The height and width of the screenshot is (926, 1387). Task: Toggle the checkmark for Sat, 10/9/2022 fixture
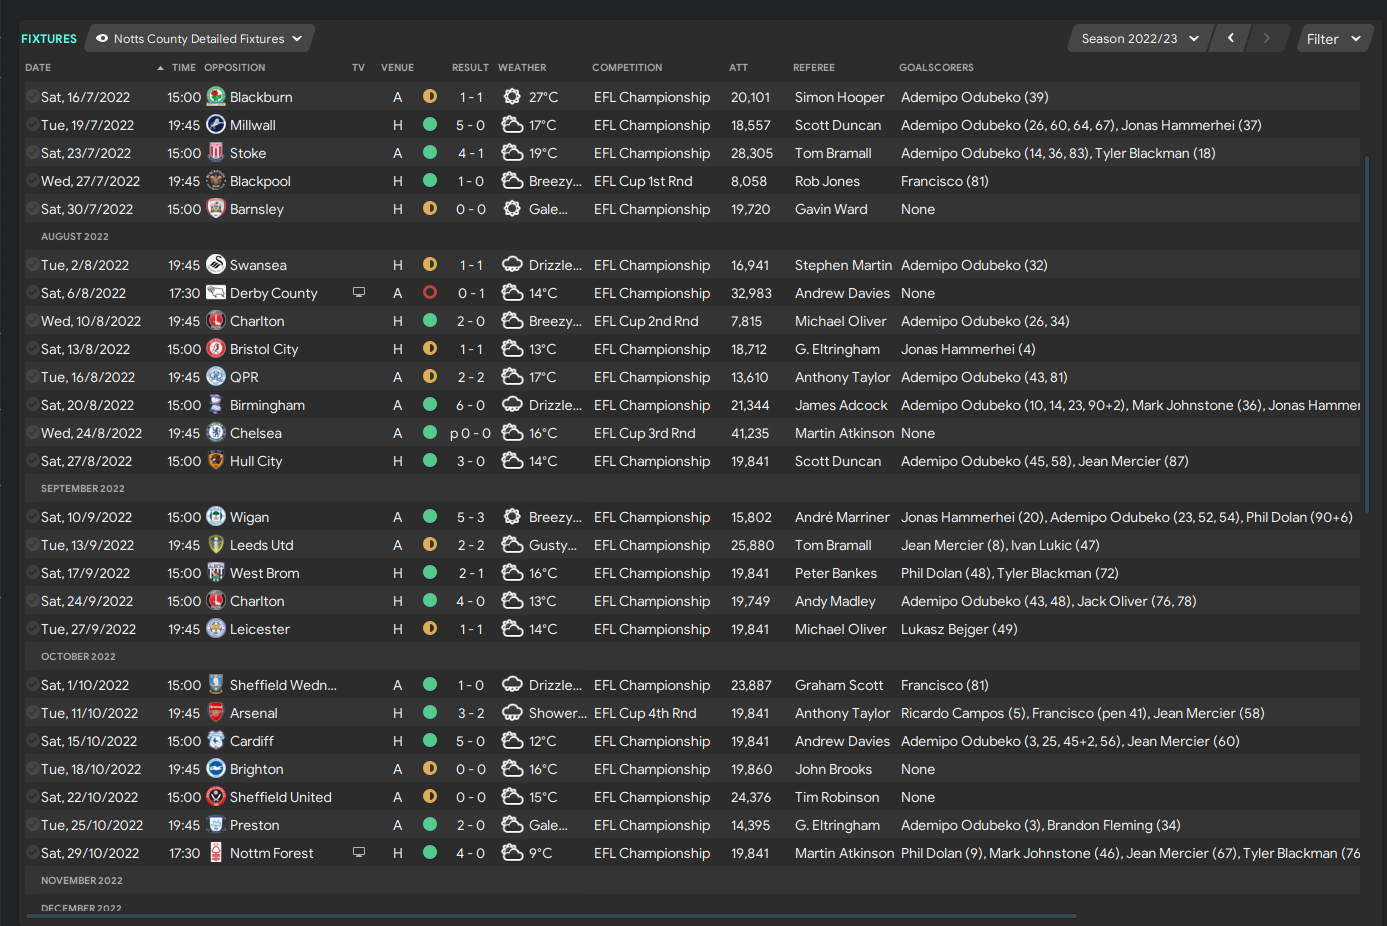(32, 517)
